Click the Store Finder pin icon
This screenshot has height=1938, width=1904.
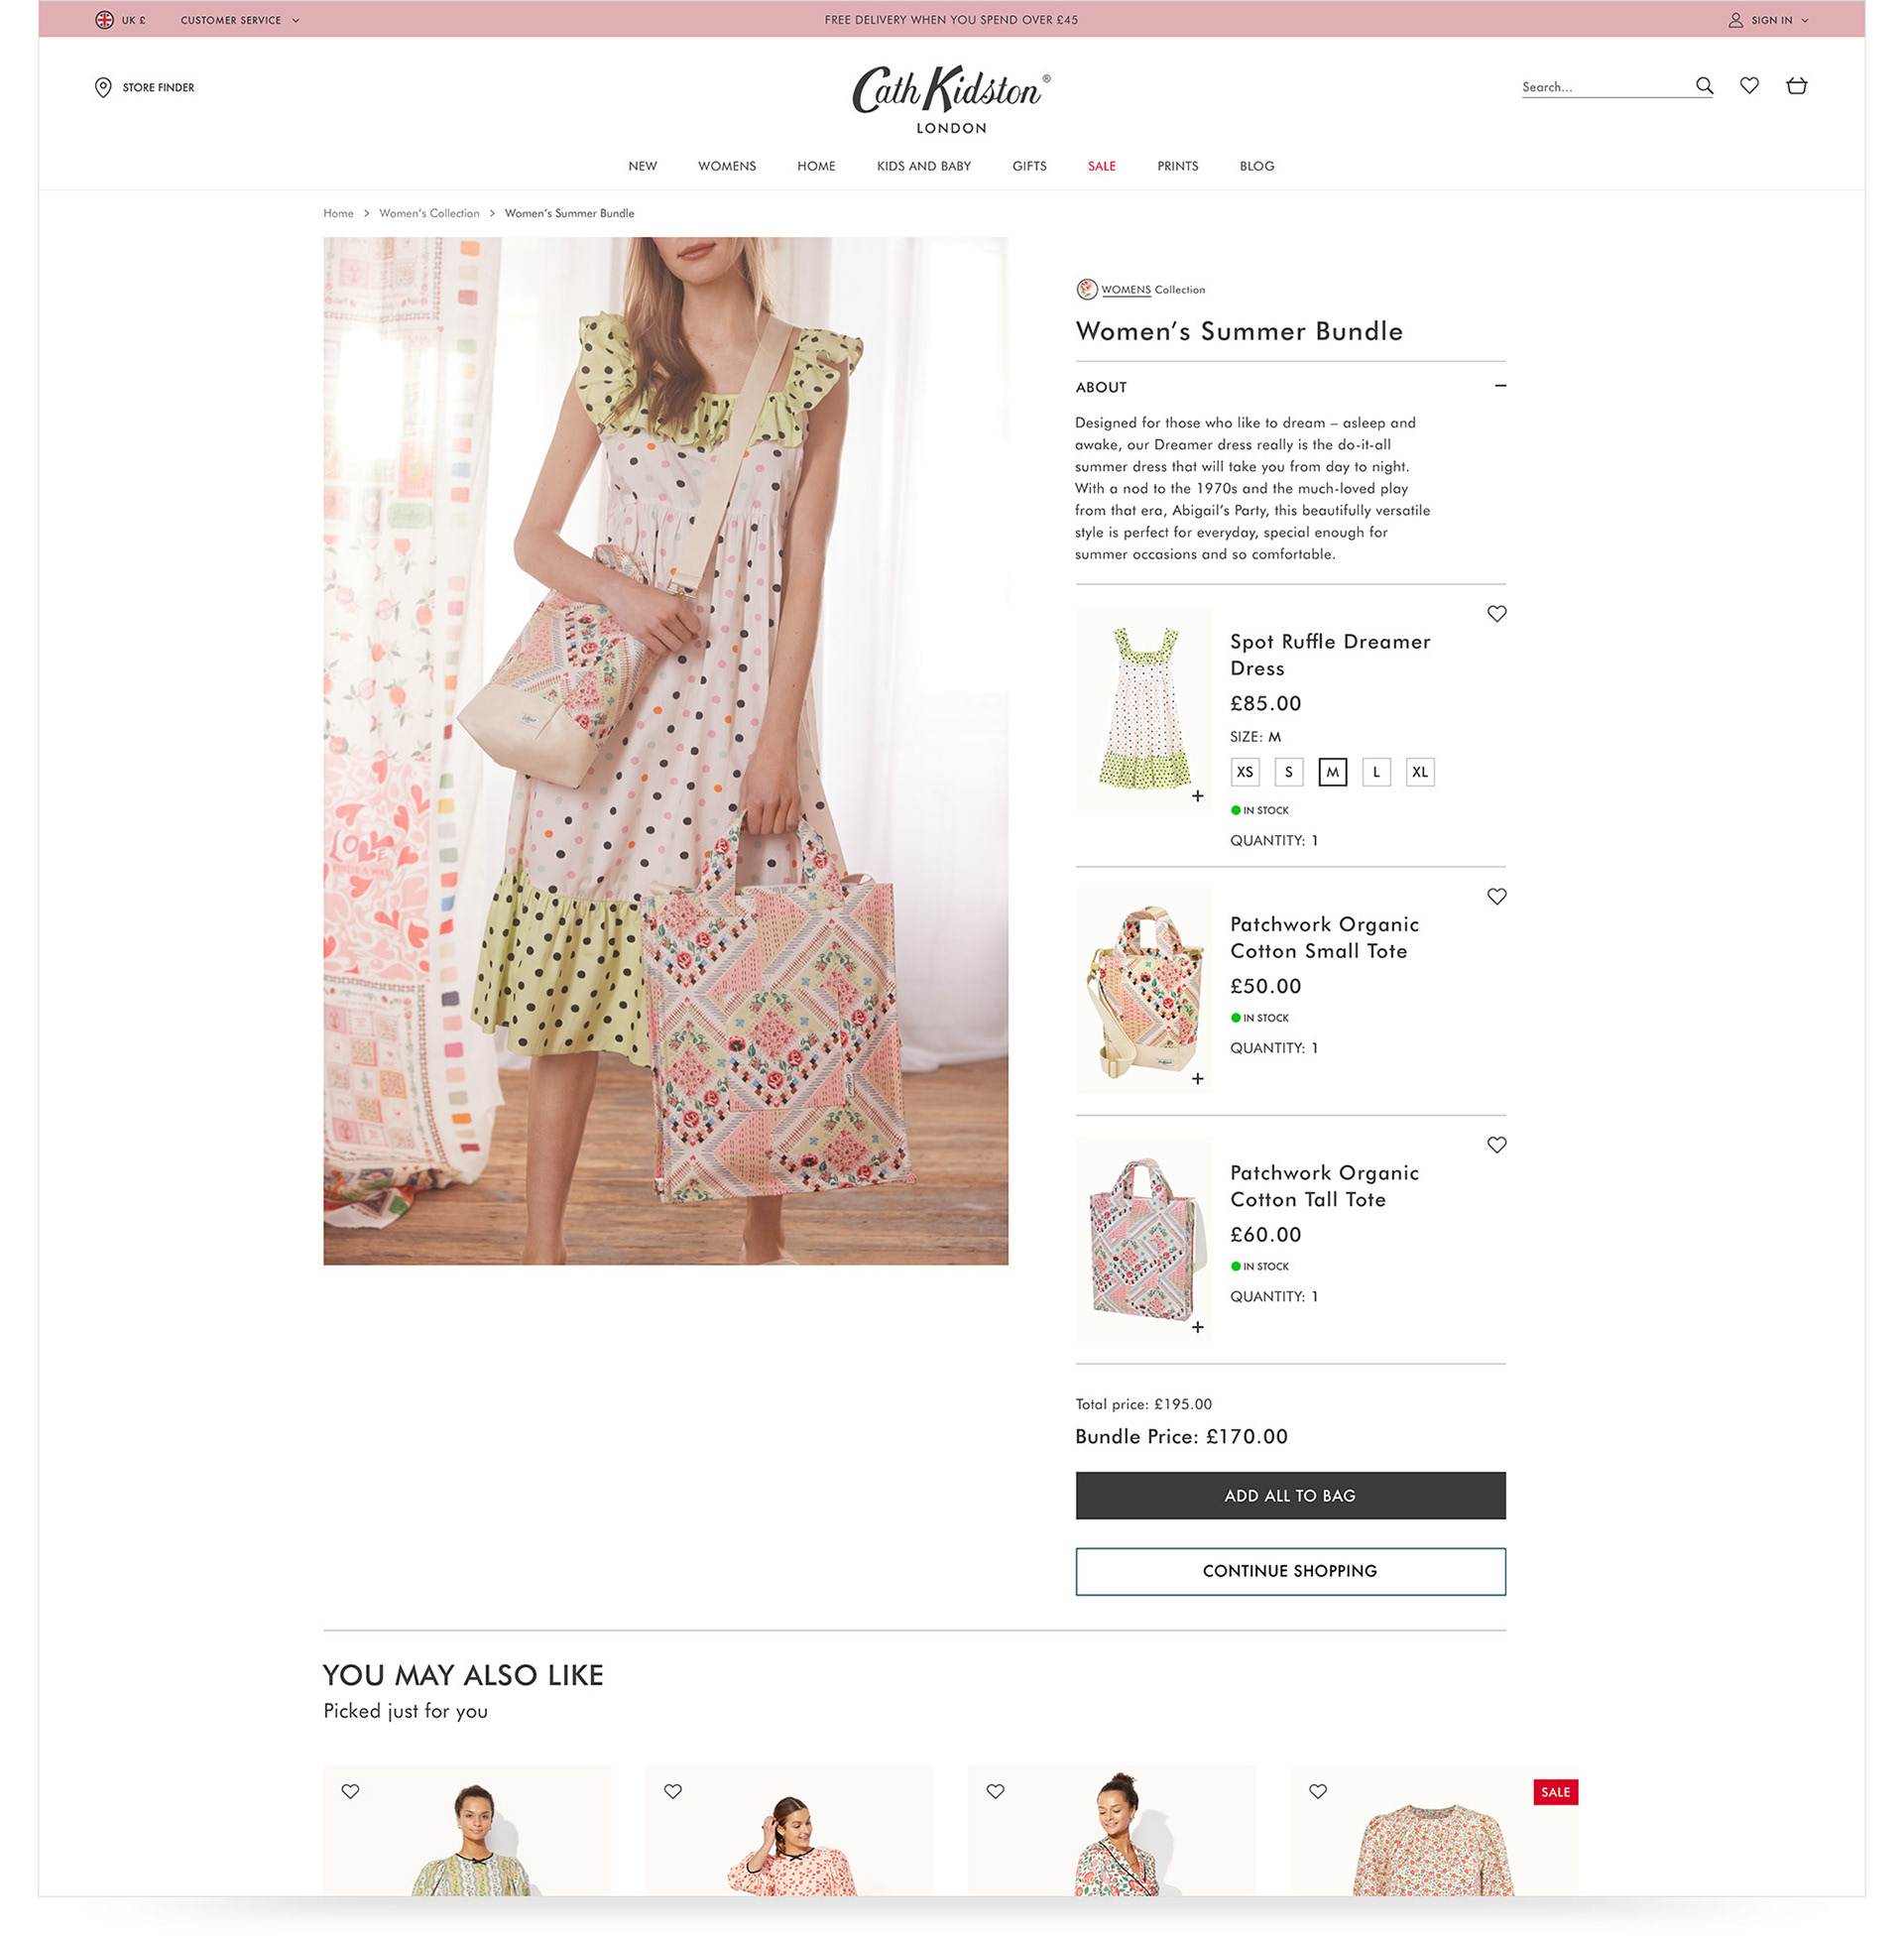coord(103,87)
